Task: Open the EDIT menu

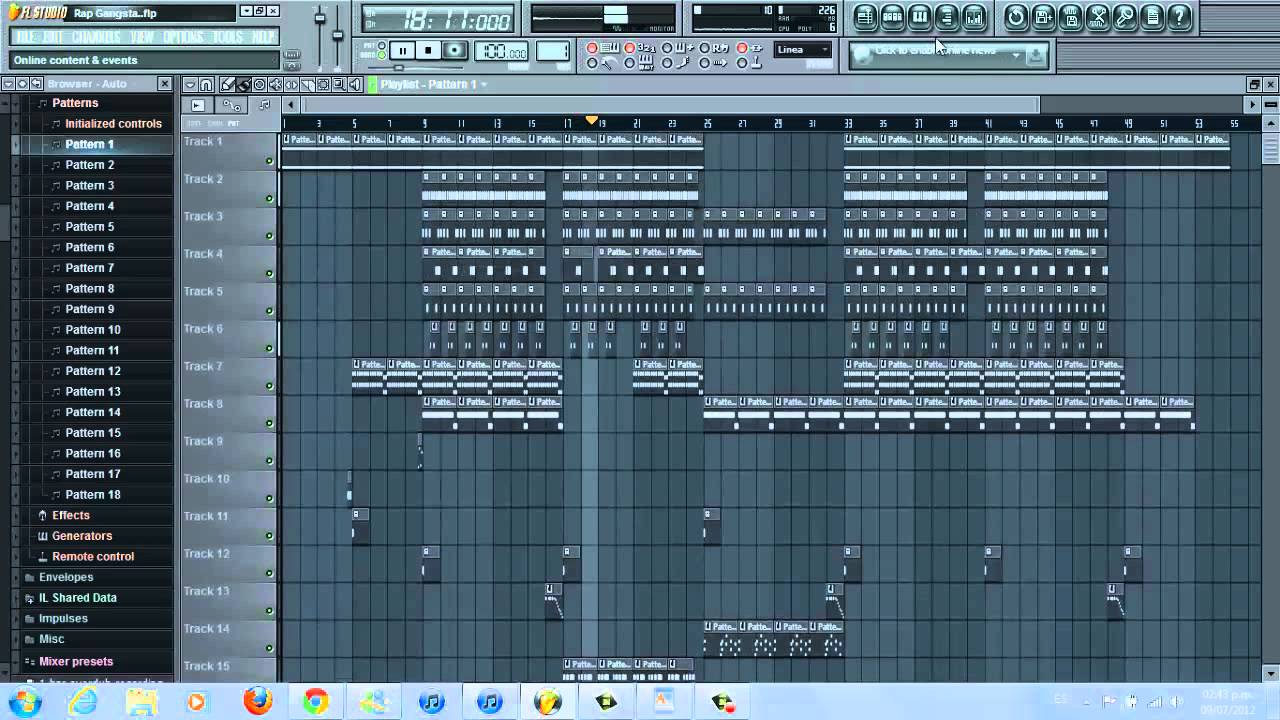Action: pyautogui.click(x=53, y=37)
